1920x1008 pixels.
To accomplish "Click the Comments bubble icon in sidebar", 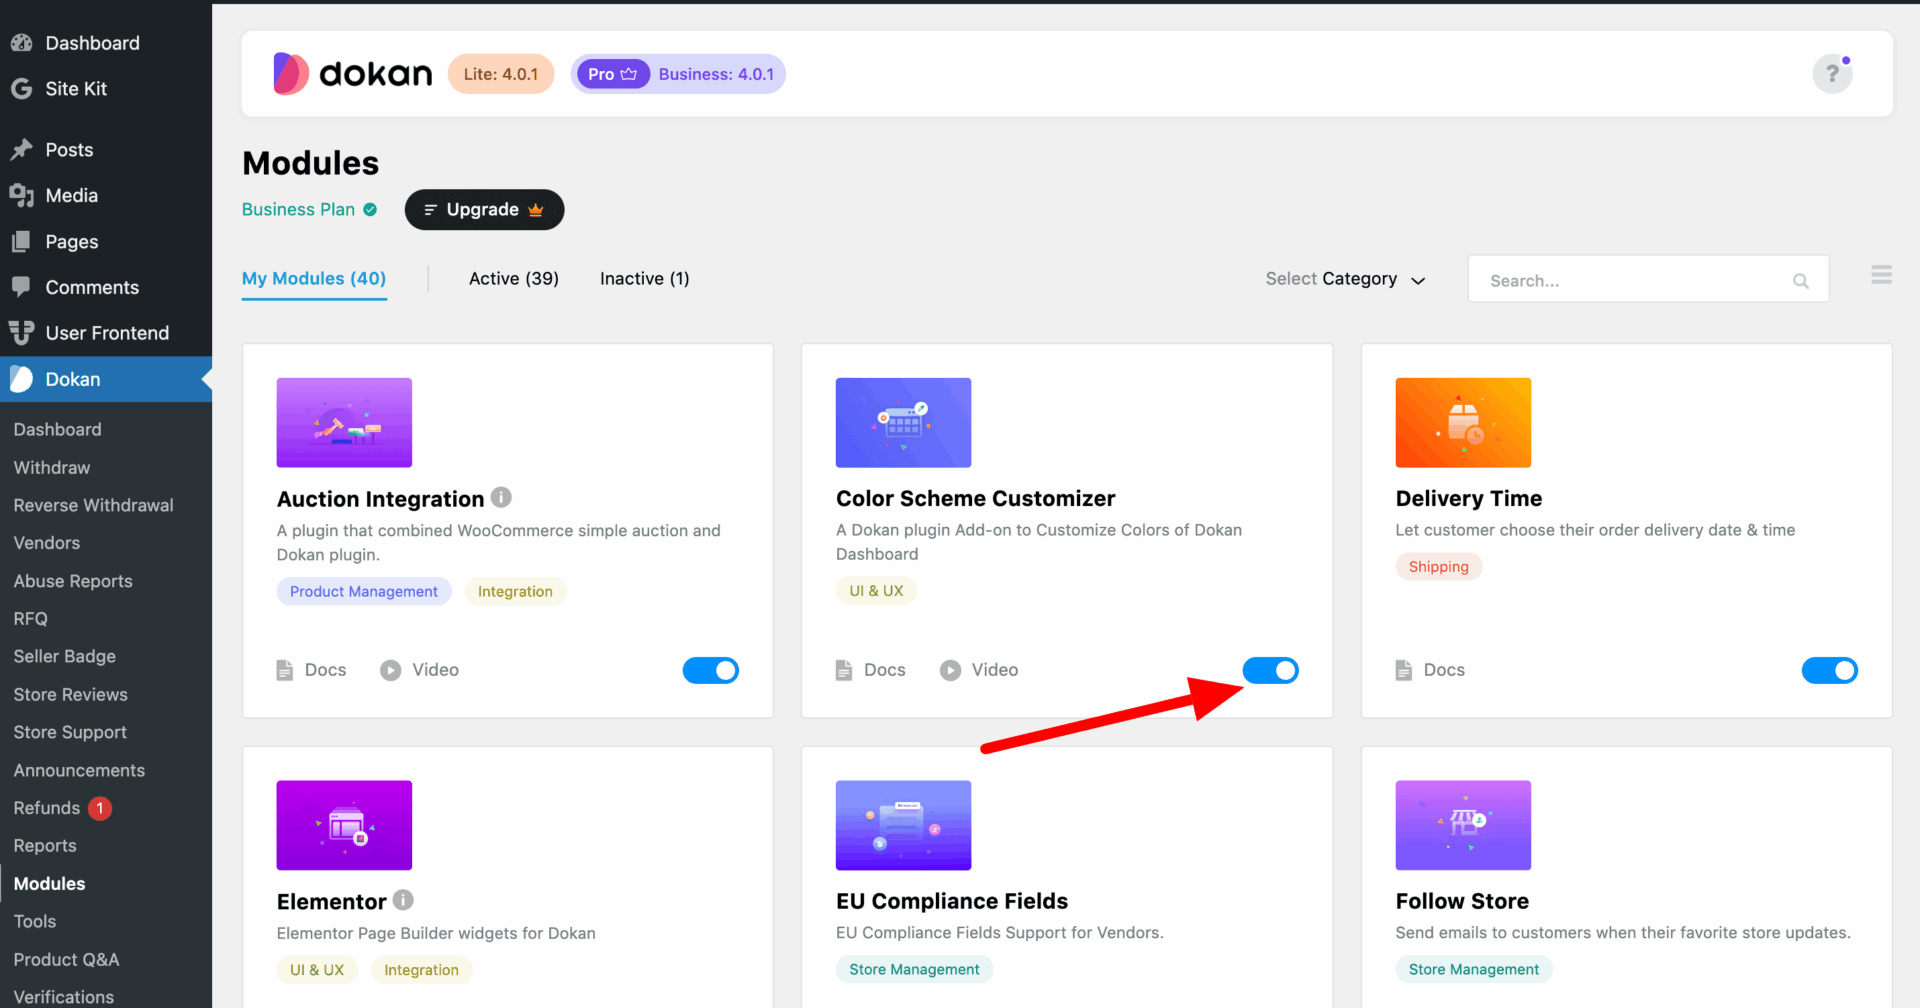I will [x=21, y=287].
